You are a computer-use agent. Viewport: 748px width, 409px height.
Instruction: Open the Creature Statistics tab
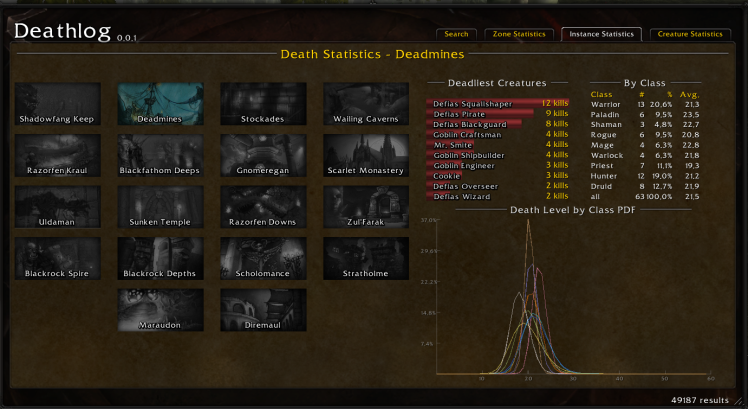(690, 34)
